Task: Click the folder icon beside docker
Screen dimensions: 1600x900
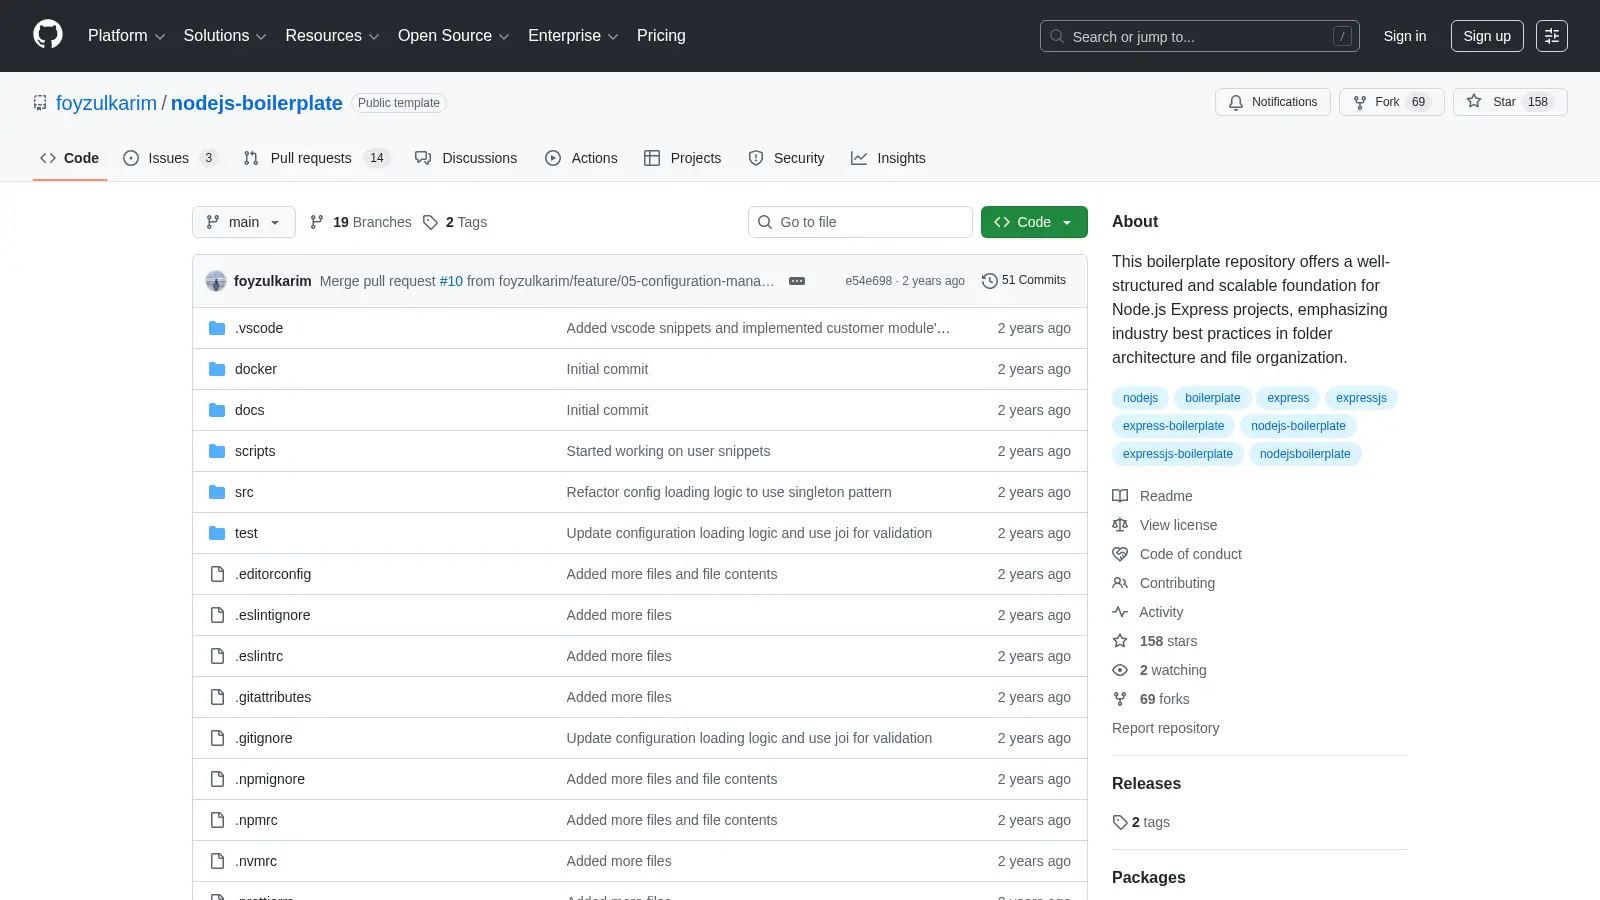Action: 217,369
